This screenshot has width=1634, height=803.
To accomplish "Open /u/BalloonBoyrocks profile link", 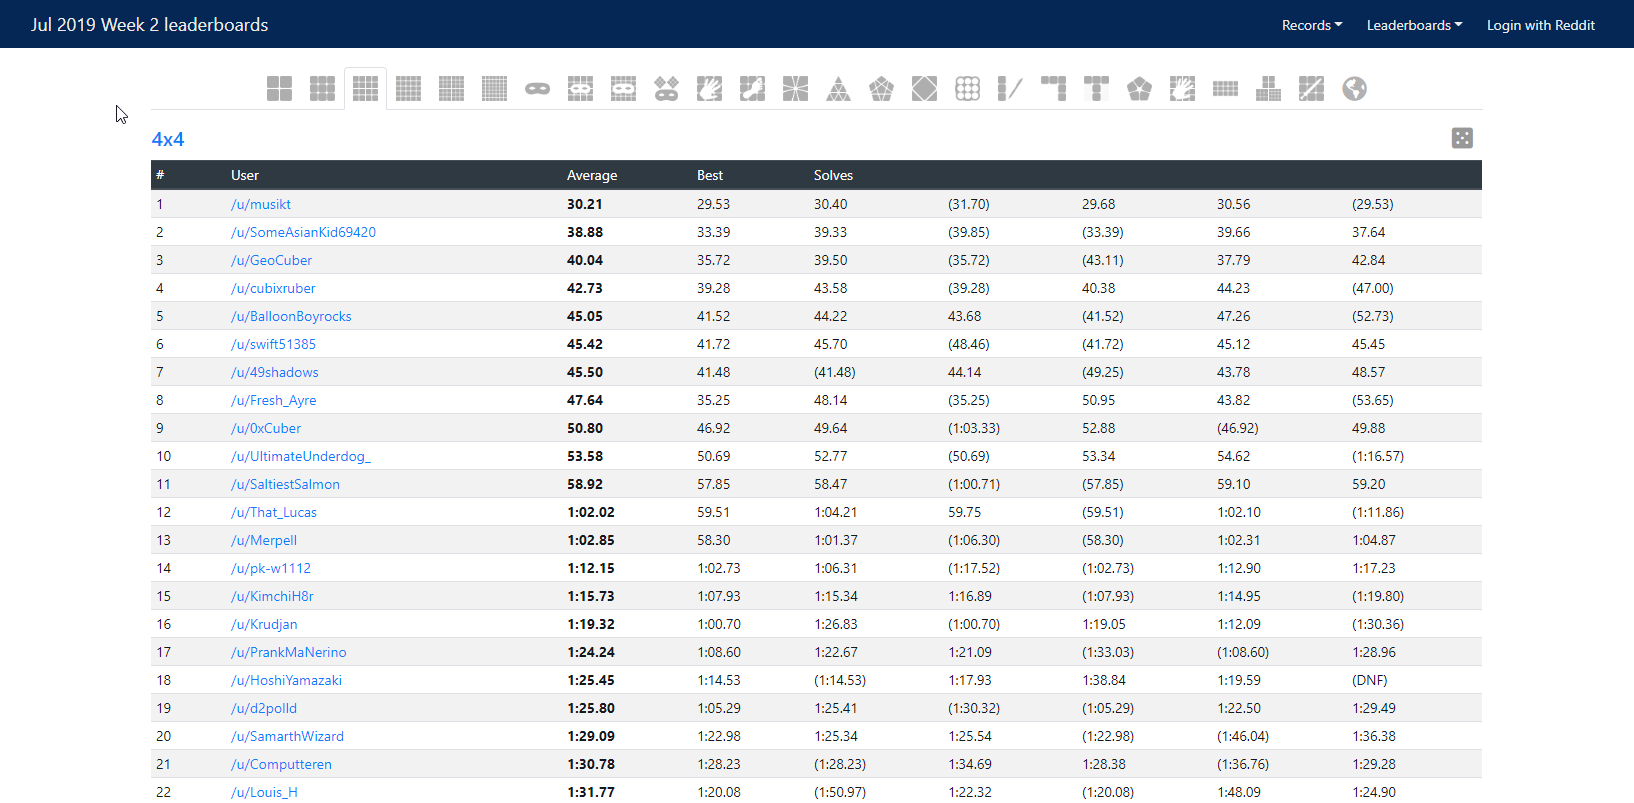I will 291,316.
